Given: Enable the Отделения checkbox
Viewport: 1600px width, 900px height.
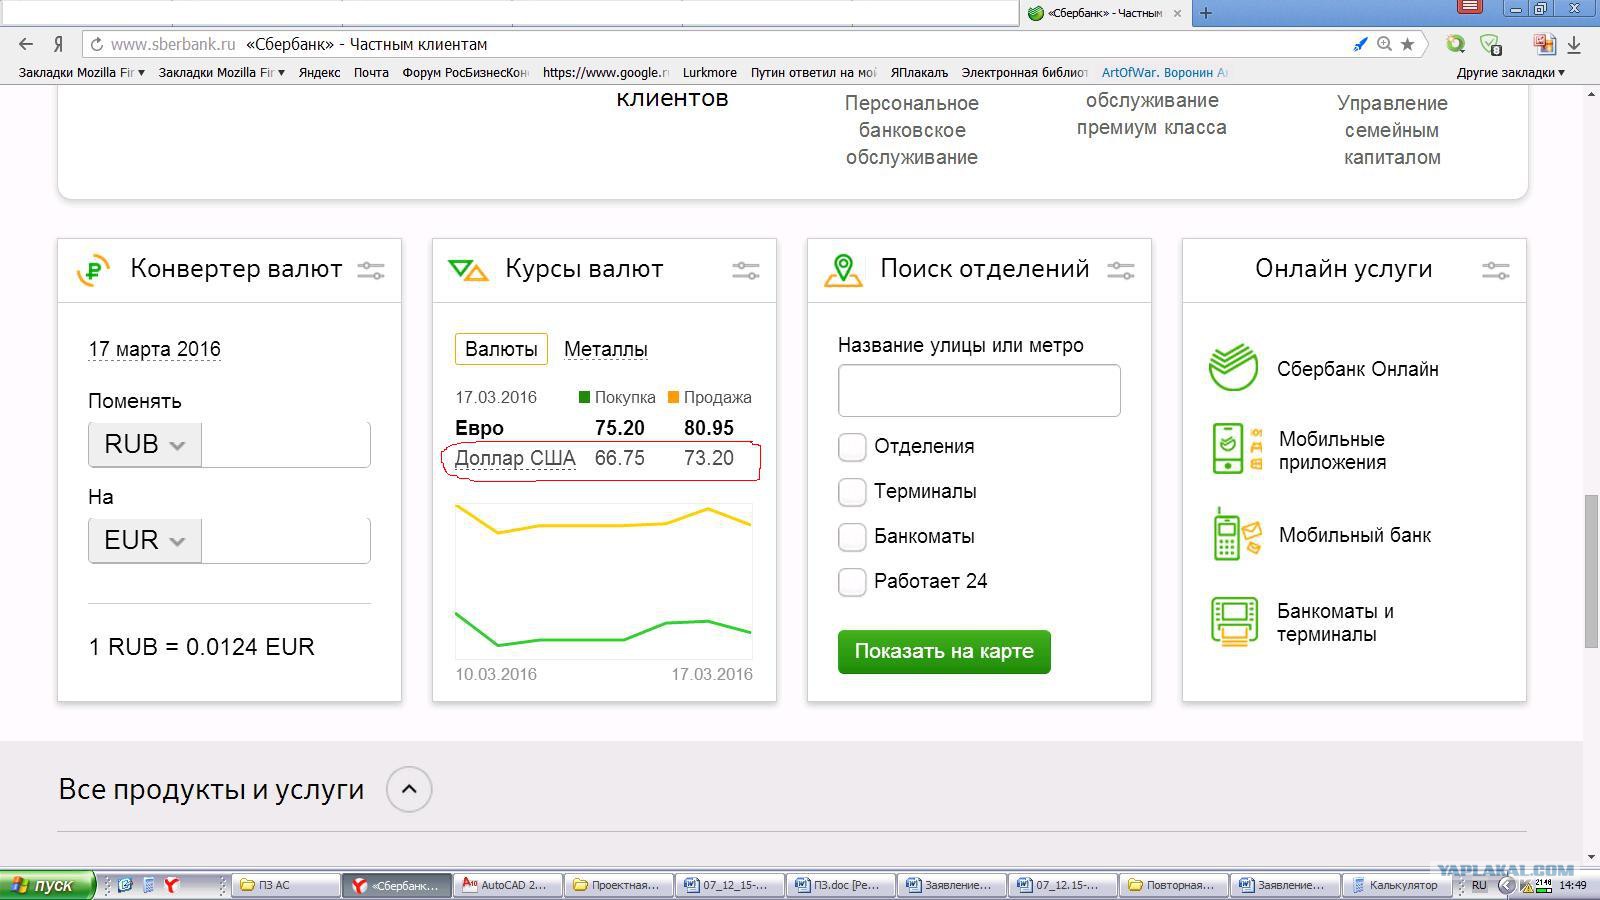Looking at the screenshot, I should [852, 447].
